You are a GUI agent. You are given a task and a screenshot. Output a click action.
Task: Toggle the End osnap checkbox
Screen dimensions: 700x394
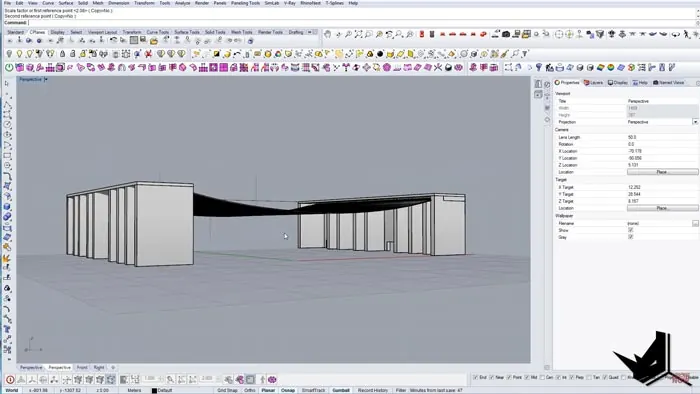(475, 377)
